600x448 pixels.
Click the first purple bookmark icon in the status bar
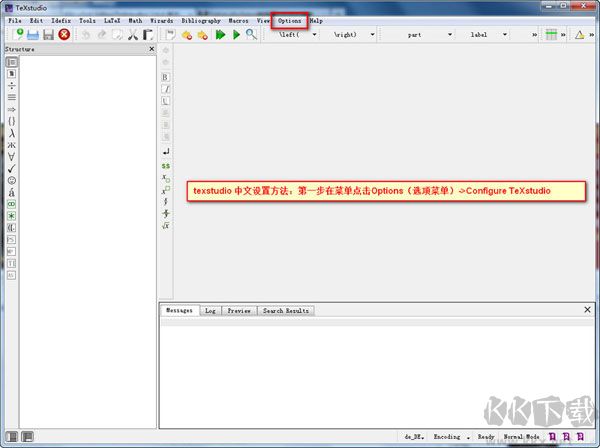552,437
